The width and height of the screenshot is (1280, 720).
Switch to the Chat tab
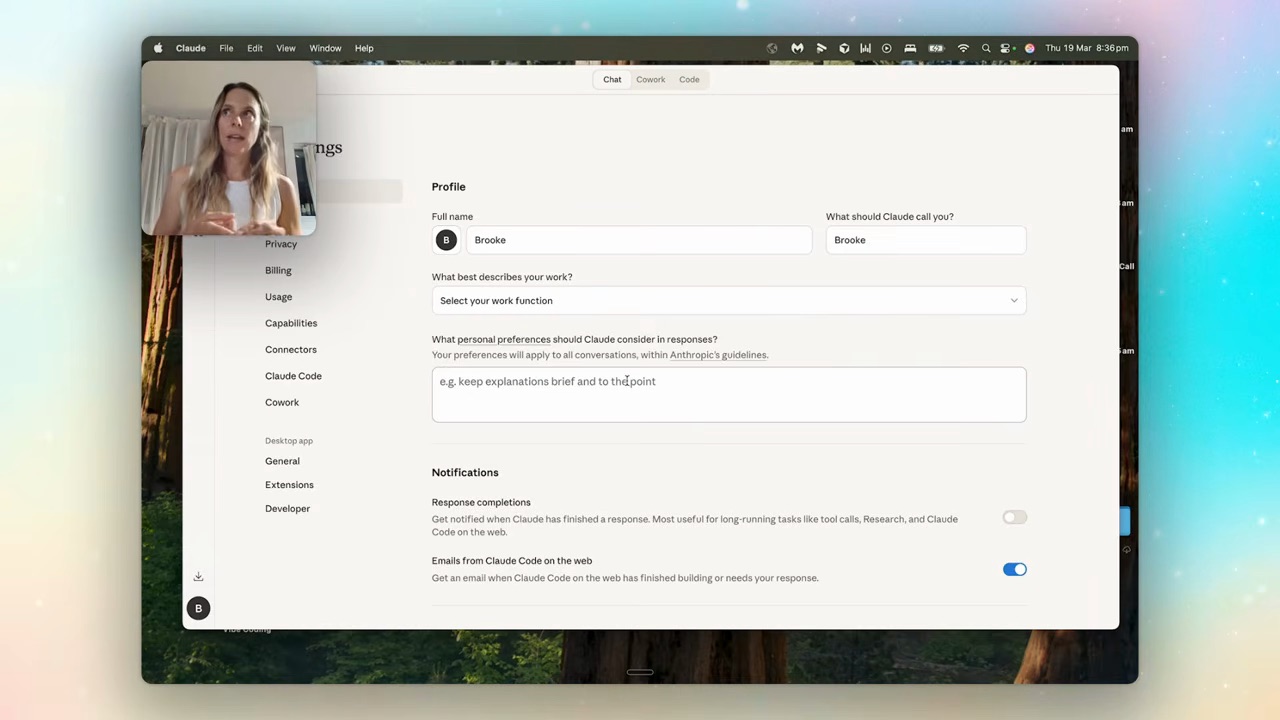[x=612, y=79]
